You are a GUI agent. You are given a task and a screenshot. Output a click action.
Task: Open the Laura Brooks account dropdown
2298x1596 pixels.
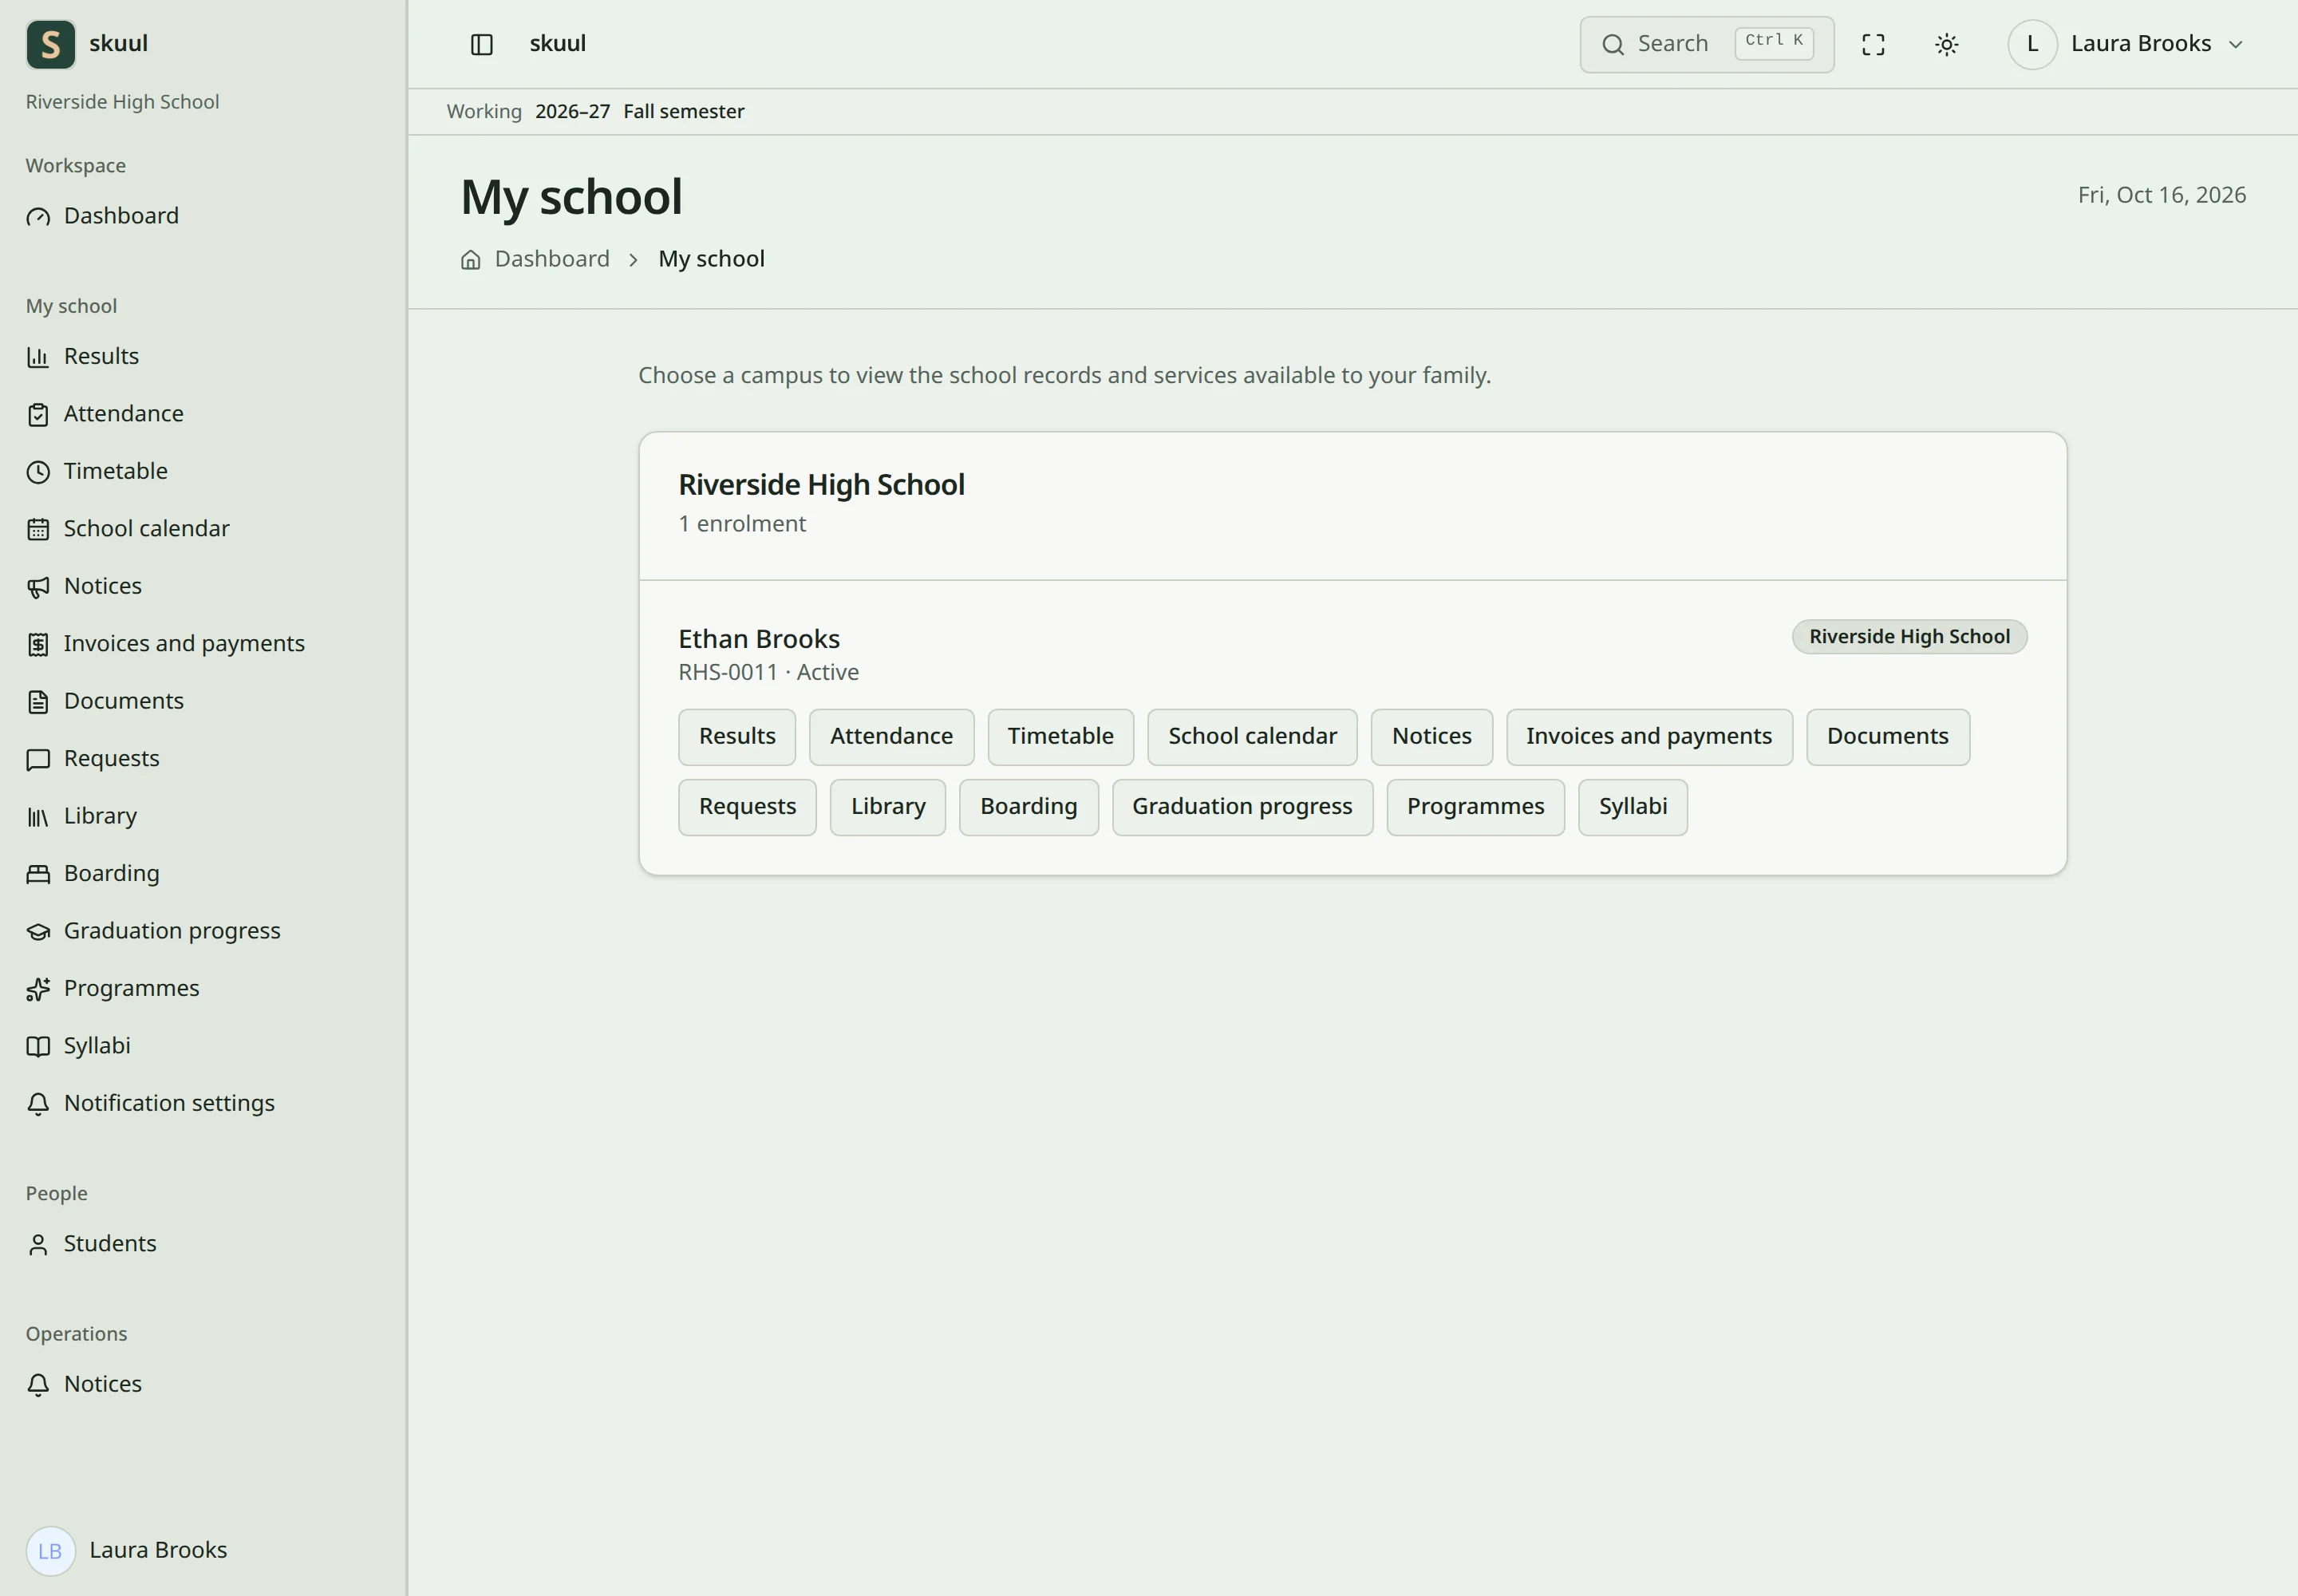tap(2127, 44)
